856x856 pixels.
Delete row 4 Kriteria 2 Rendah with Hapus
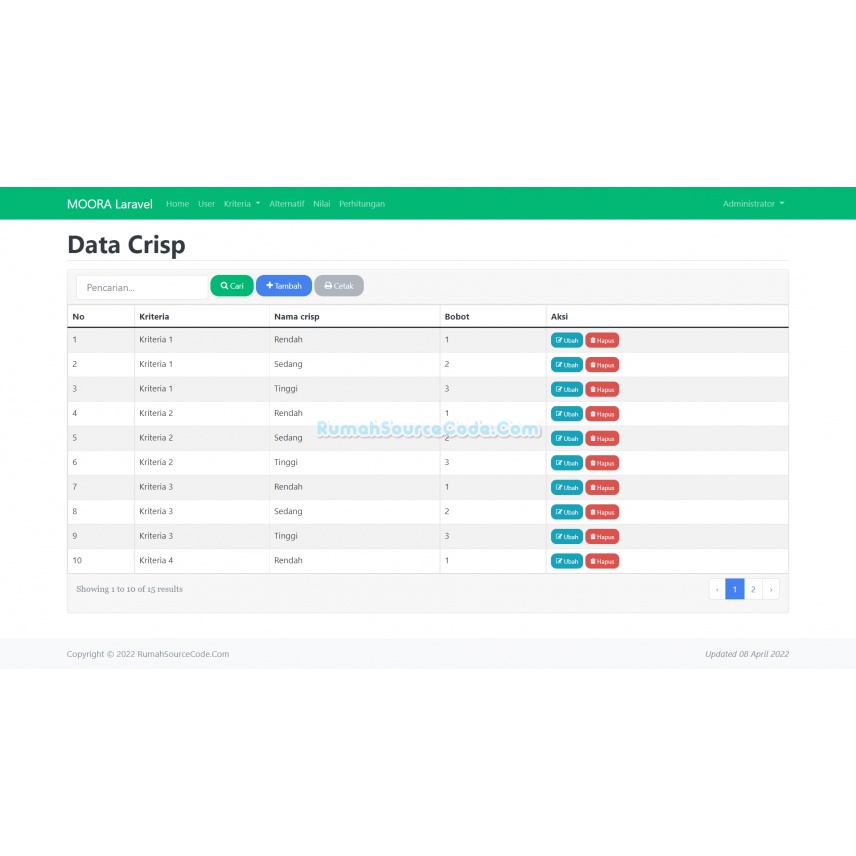pos(602,414)
